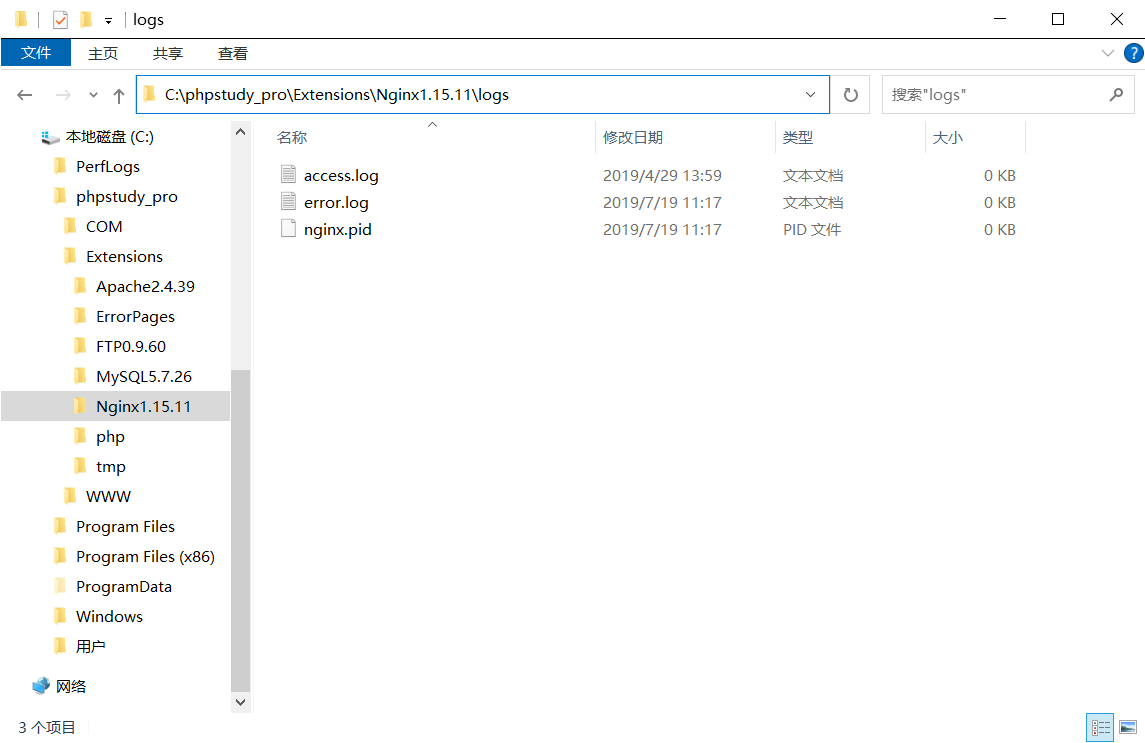This screenshot has width=1145, height=743.
Task: Open the Apache2.4.39 folder
Action: pos(145,286)
